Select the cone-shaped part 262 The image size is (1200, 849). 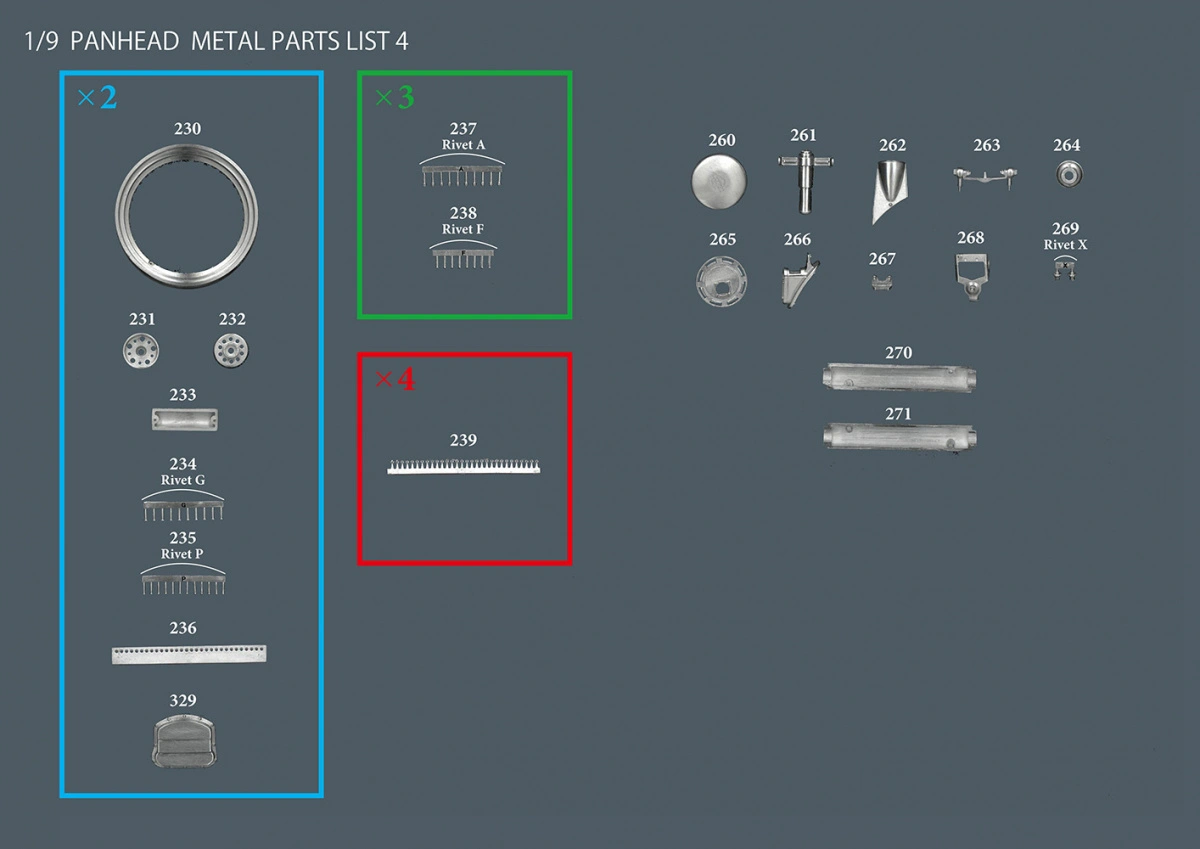click(889, 190)
